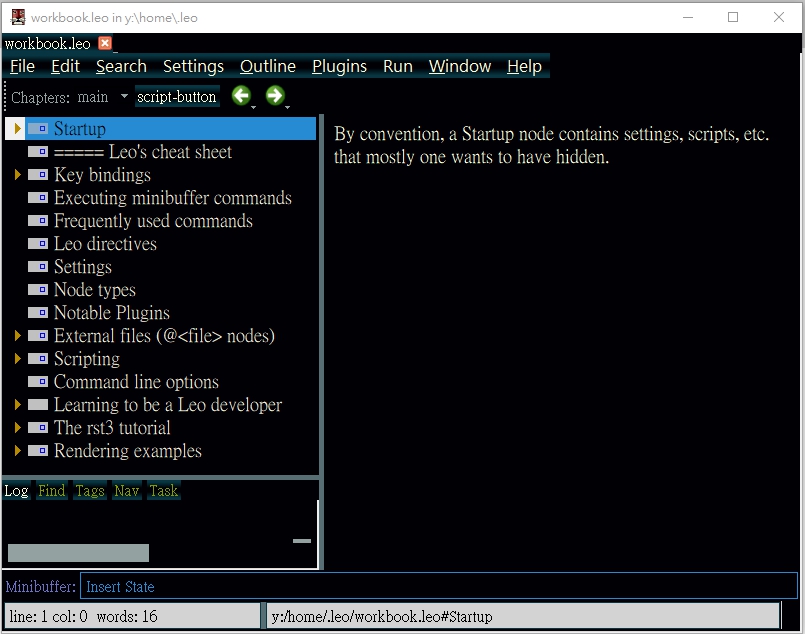Click the Scripting node icon
The height and width of the screenshot is (634, 805).
37,358
